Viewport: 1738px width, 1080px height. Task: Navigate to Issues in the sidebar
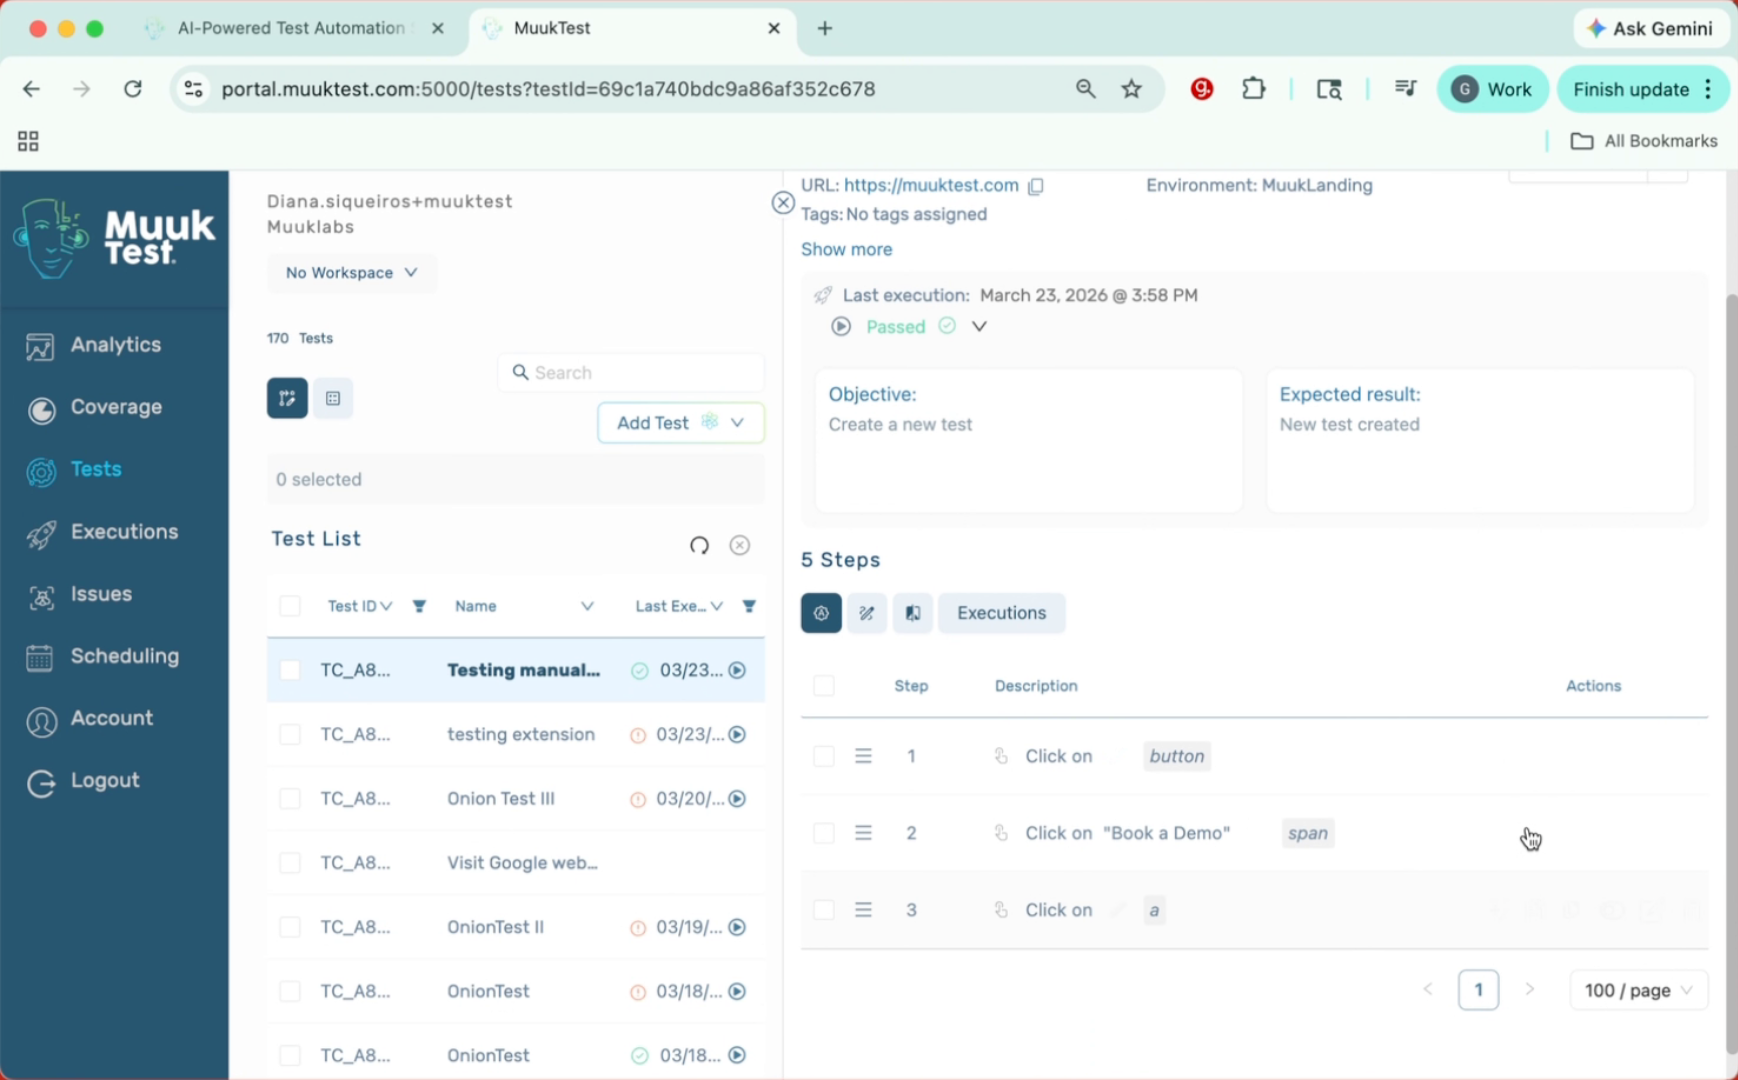pyautogui.click(x=80, y=595)
